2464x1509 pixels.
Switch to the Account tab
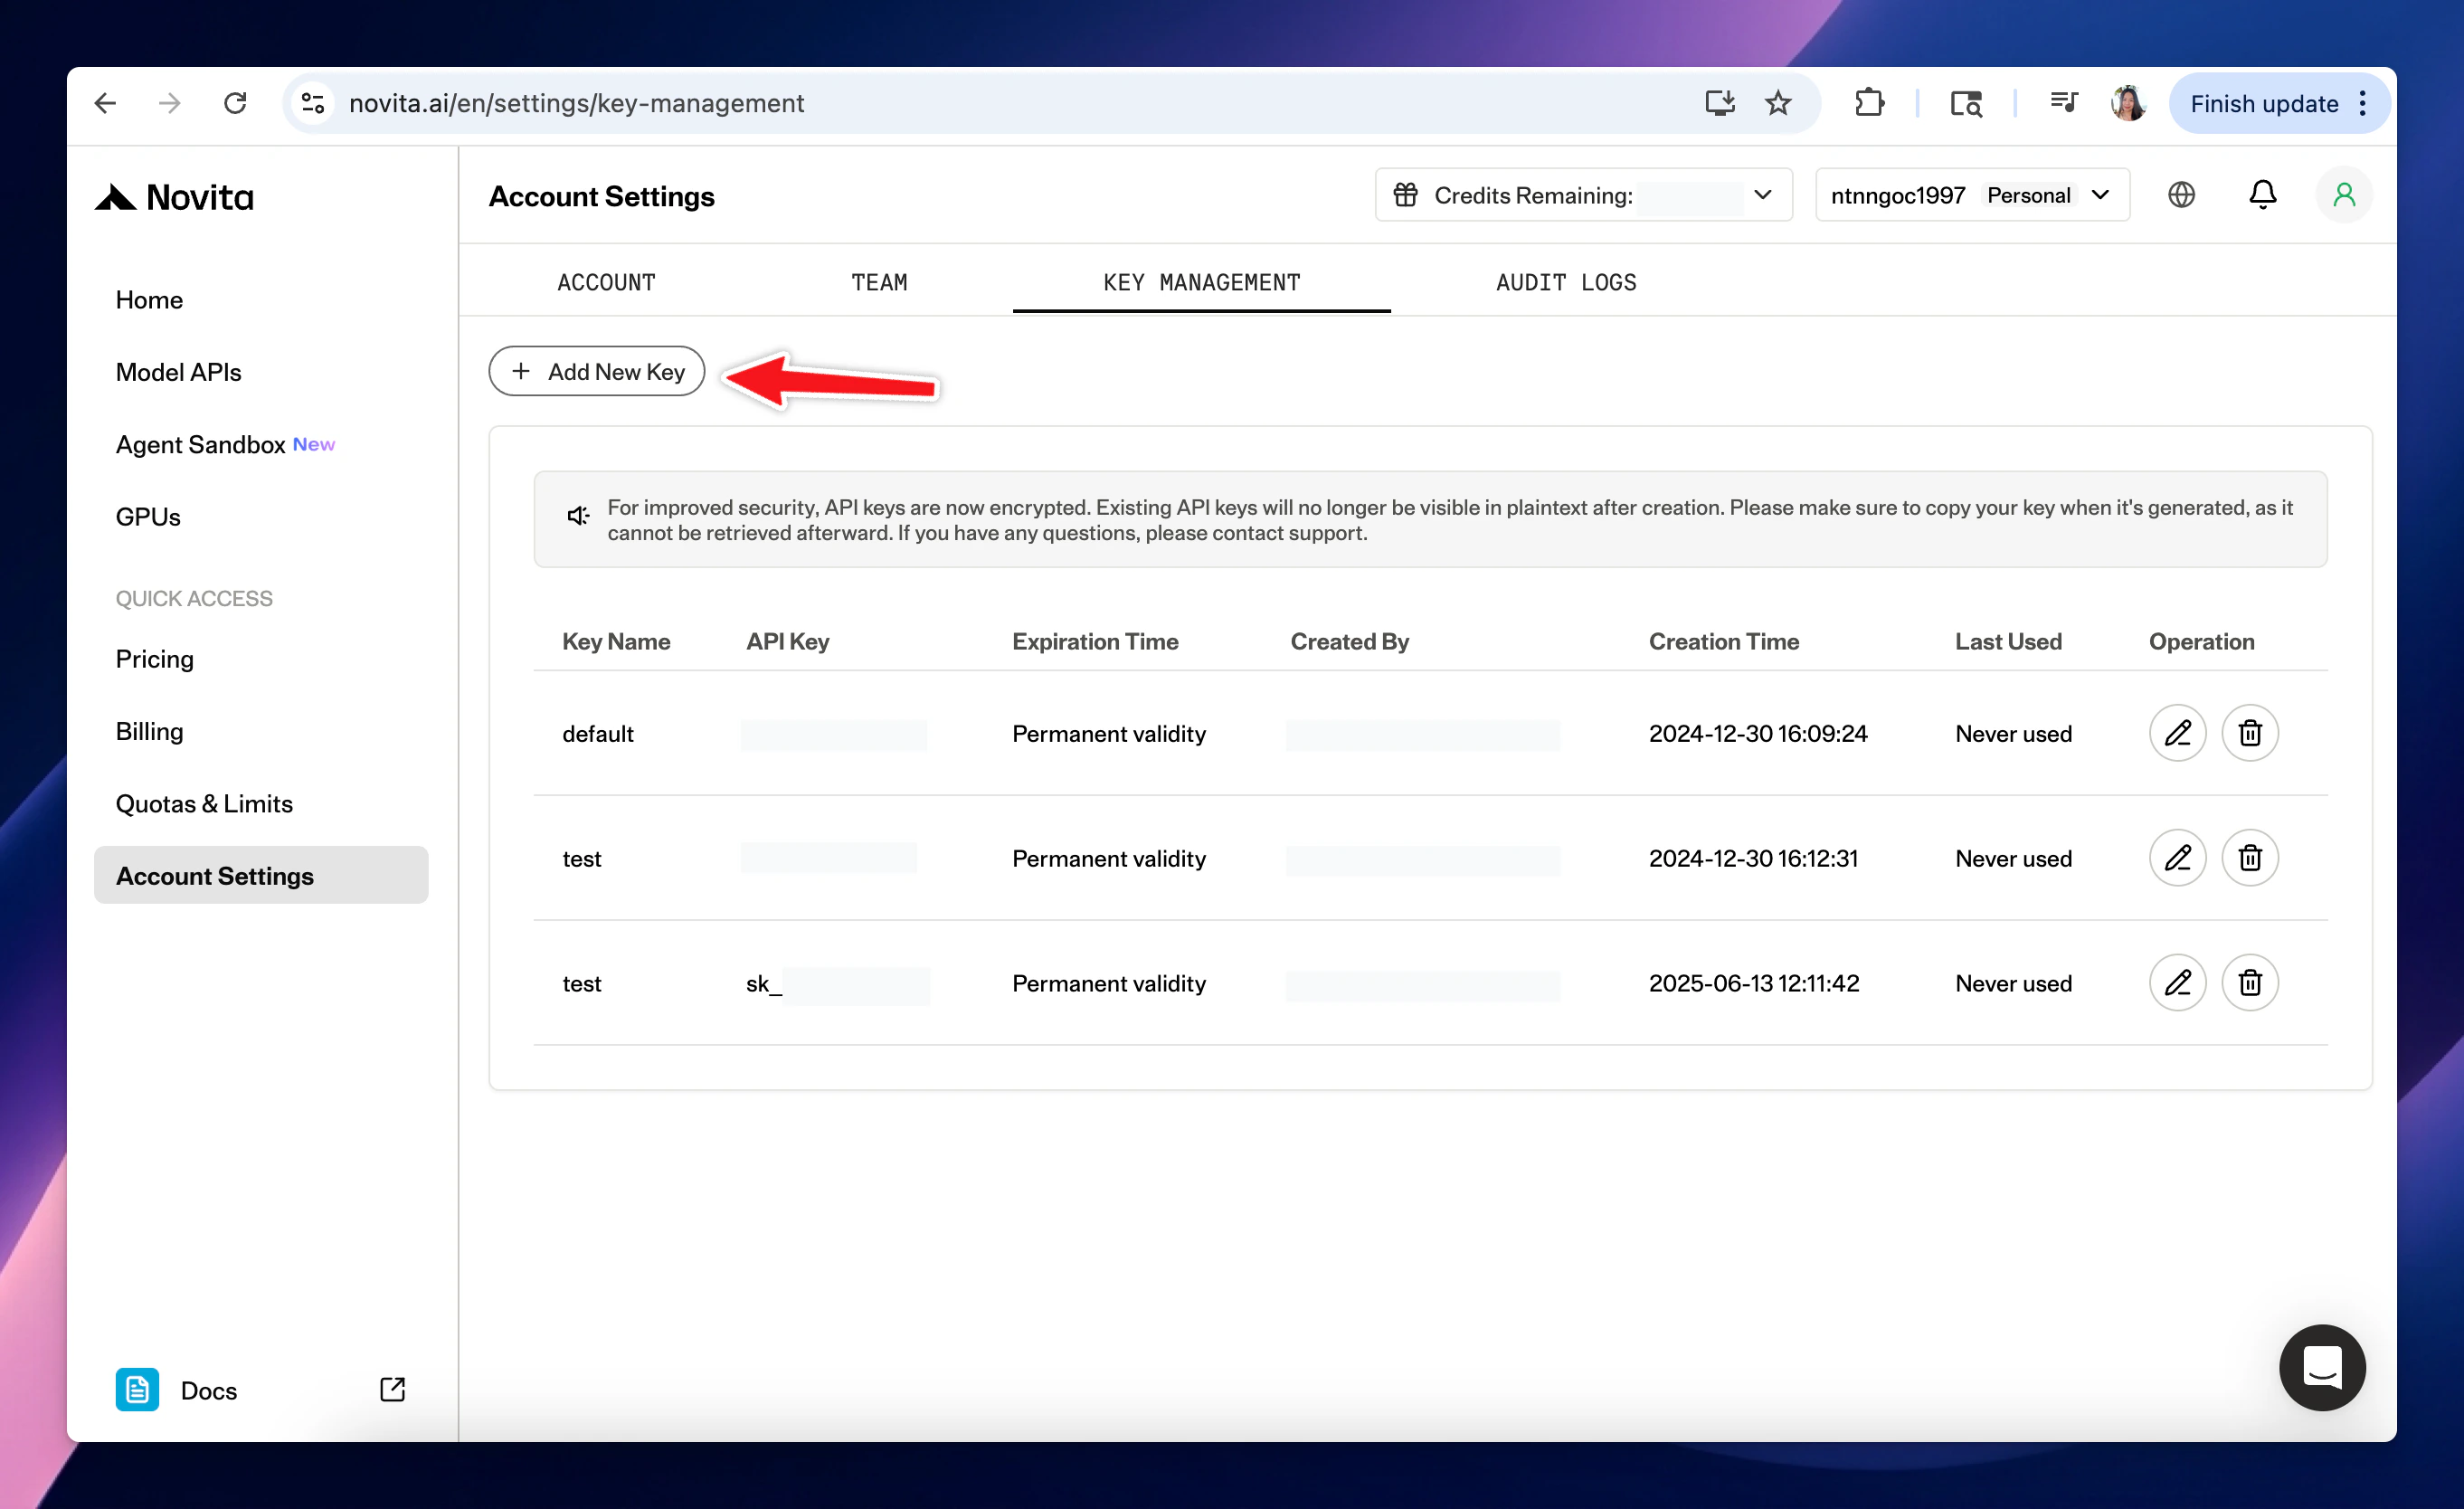(x=606, y=283)
